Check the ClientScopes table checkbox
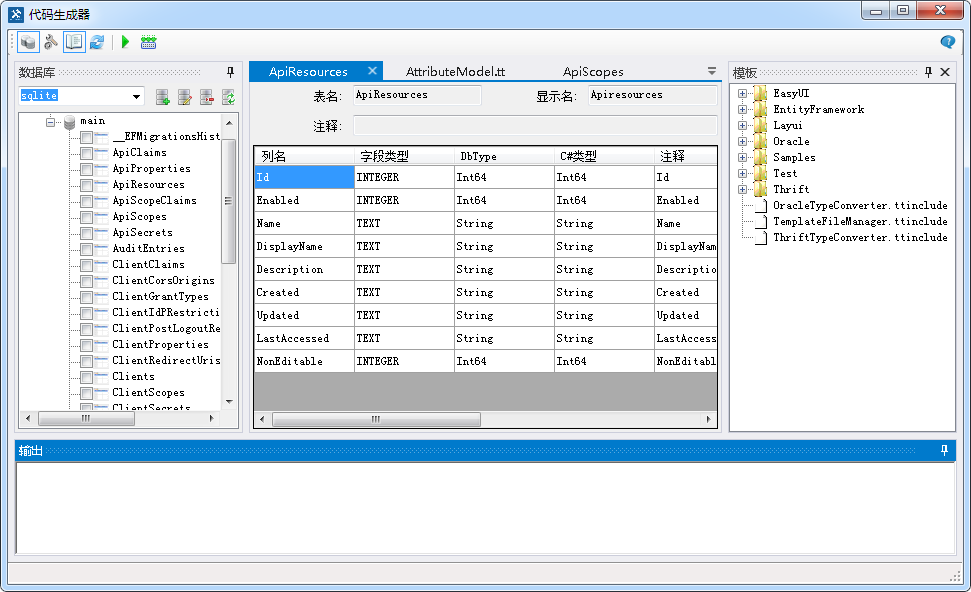 click(87, 393)
